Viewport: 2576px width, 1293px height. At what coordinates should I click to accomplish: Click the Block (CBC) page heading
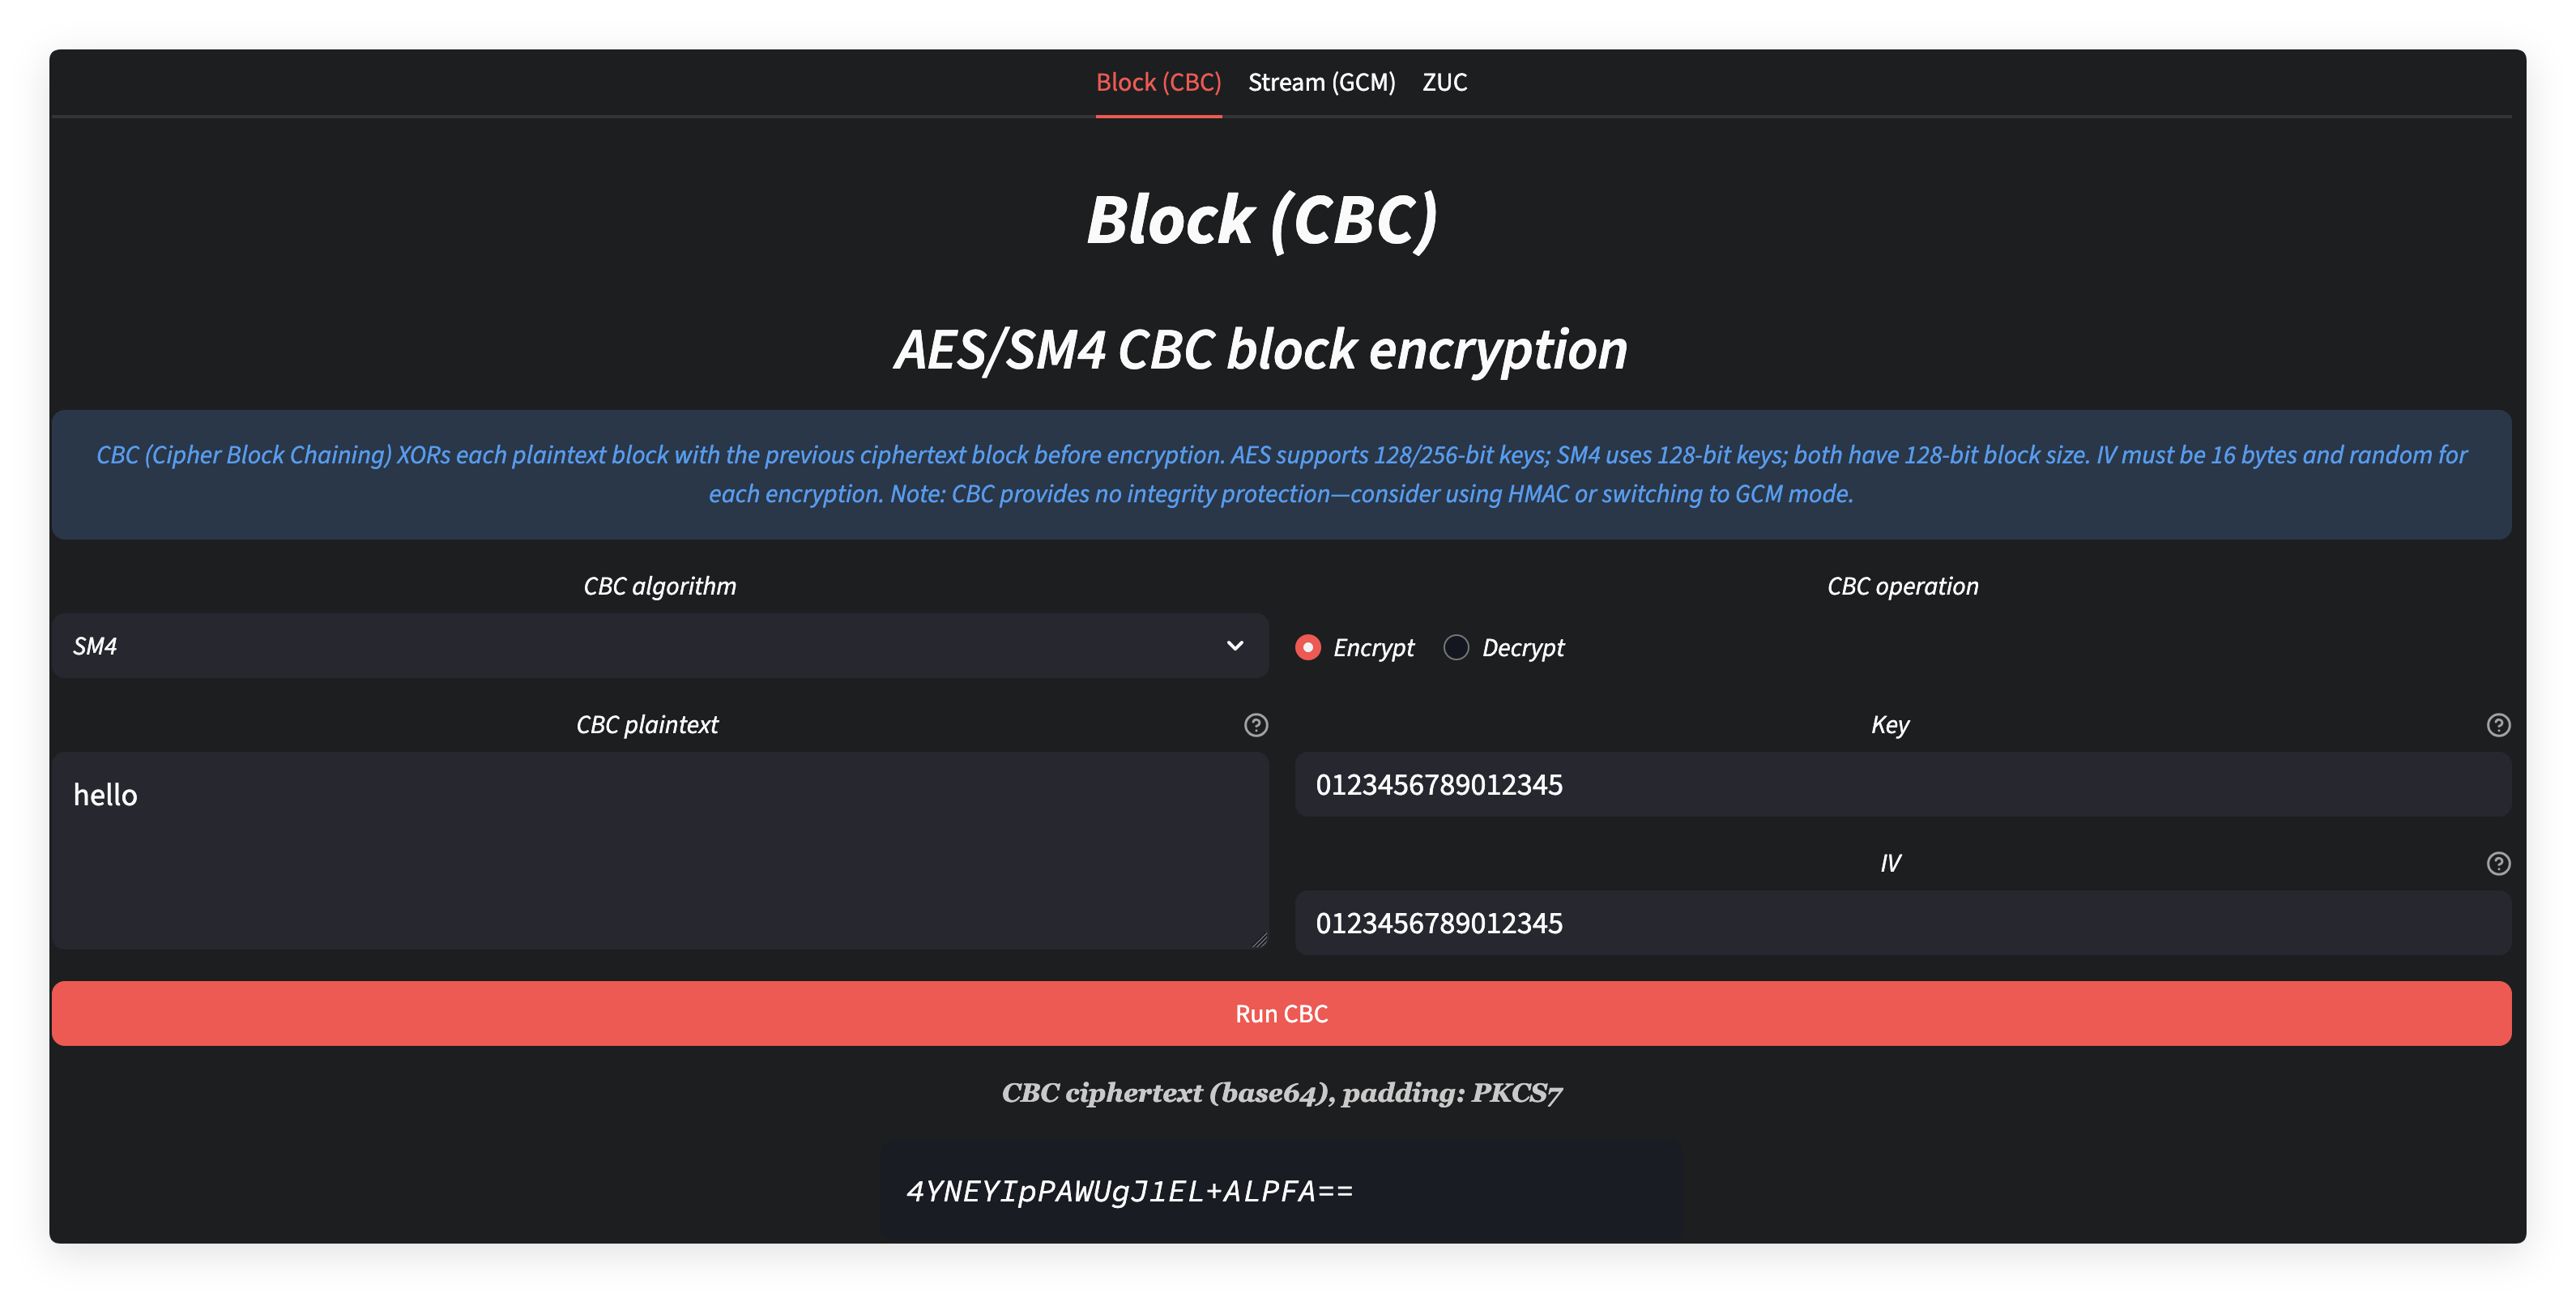pyautogui.click(x=1262, y=220)
